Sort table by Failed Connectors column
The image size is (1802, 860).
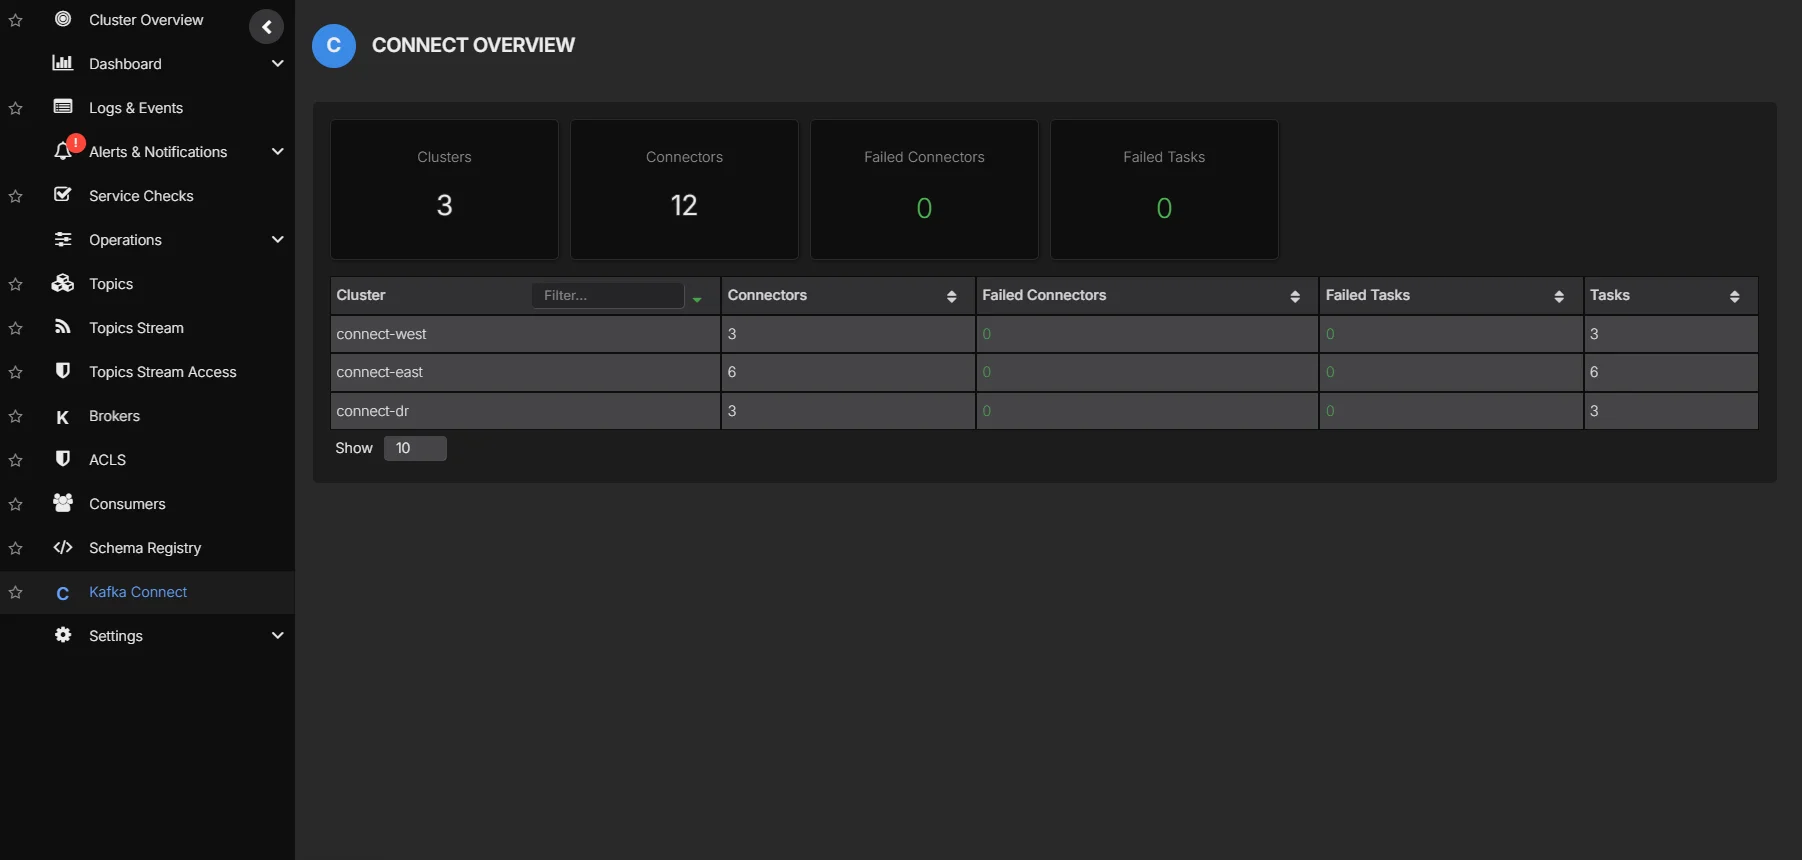click(1294, 296)
